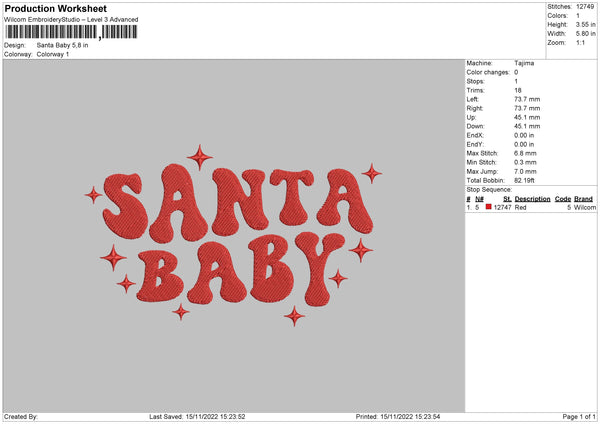Click the barcode under the worksheet title

click(71, 32)
